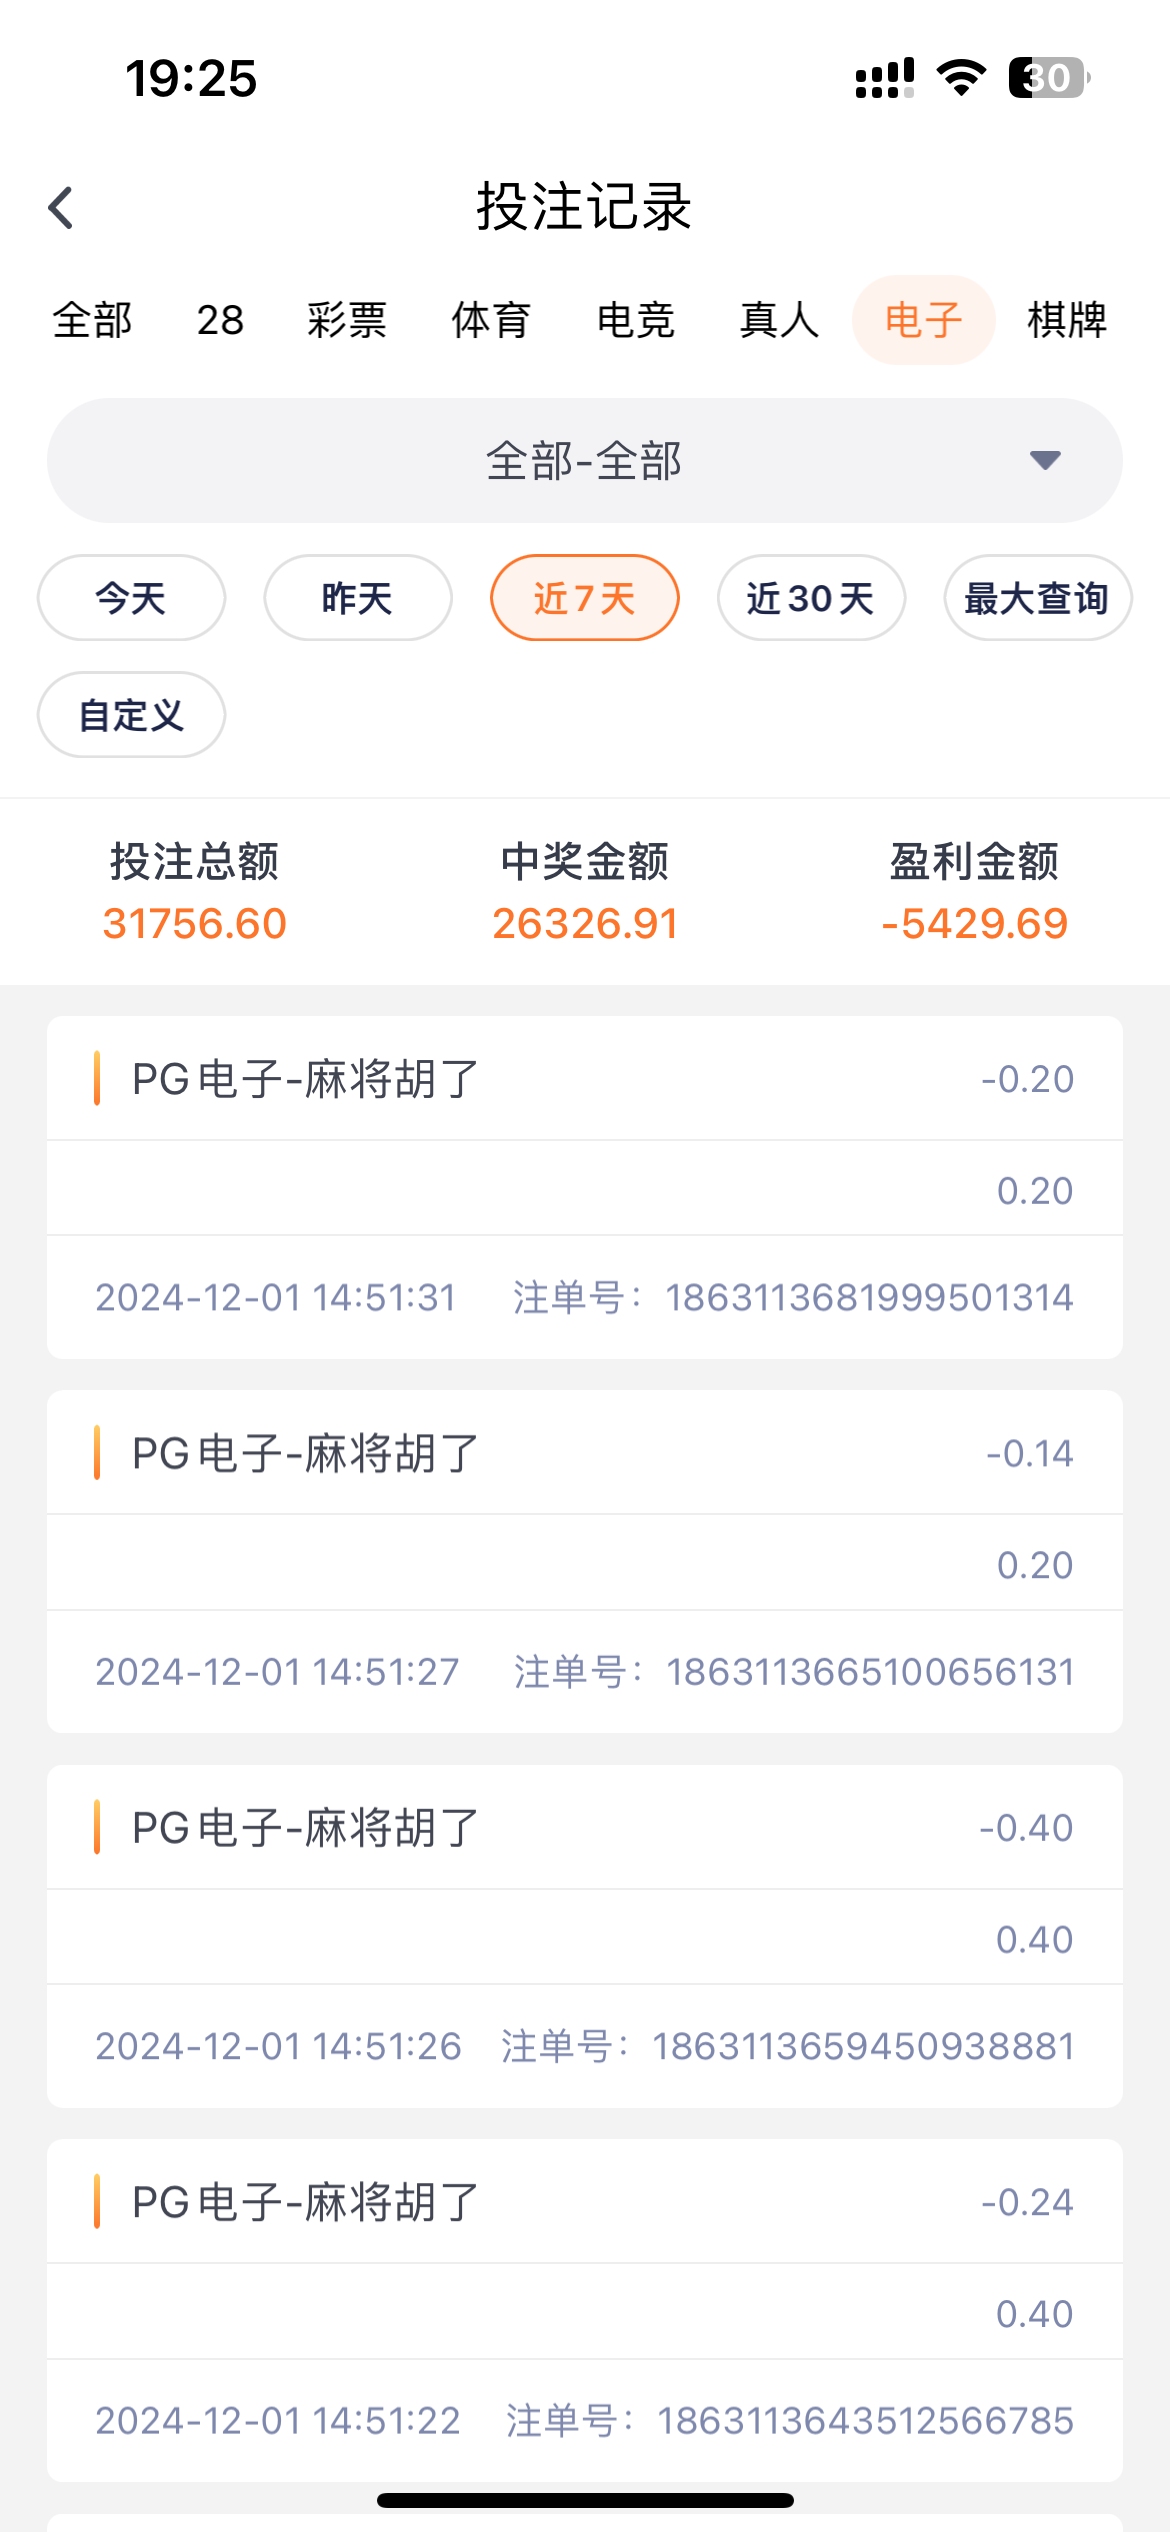This screenshot has width=1170, height=2532.
Task: Switch to the 彩票 tab
Action: 347,321
